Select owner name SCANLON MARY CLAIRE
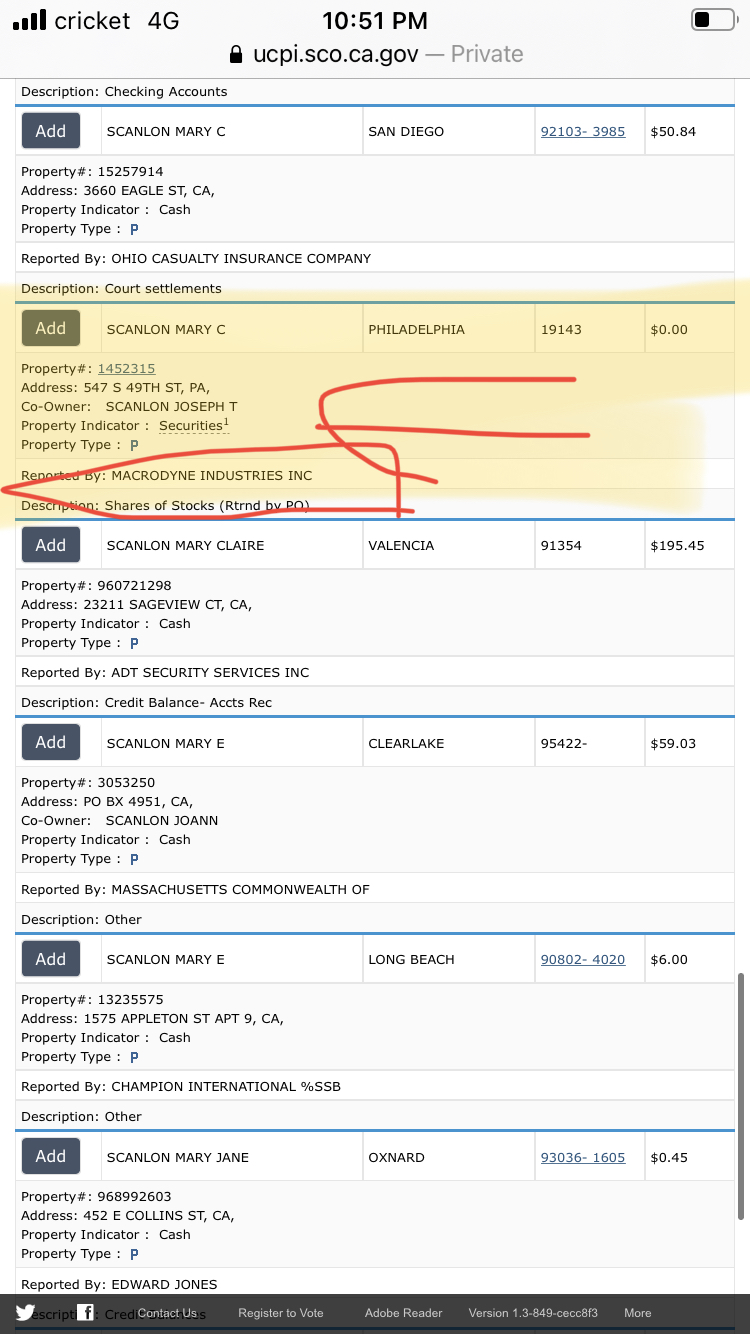The width and height of the screenshot is (750, 1334). (x=186, y=545)
